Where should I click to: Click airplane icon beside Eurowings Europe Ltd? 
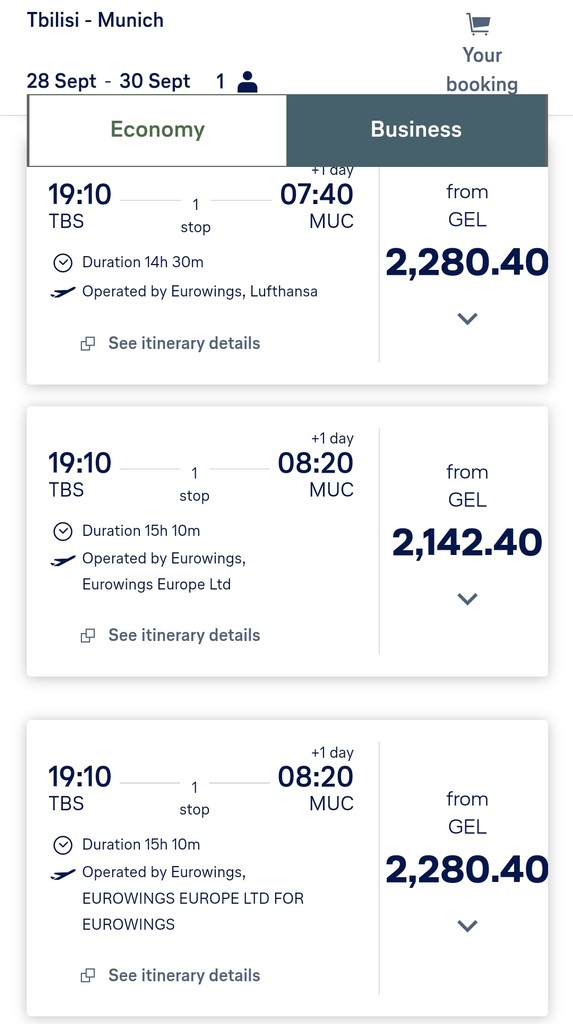pos(63,560)
